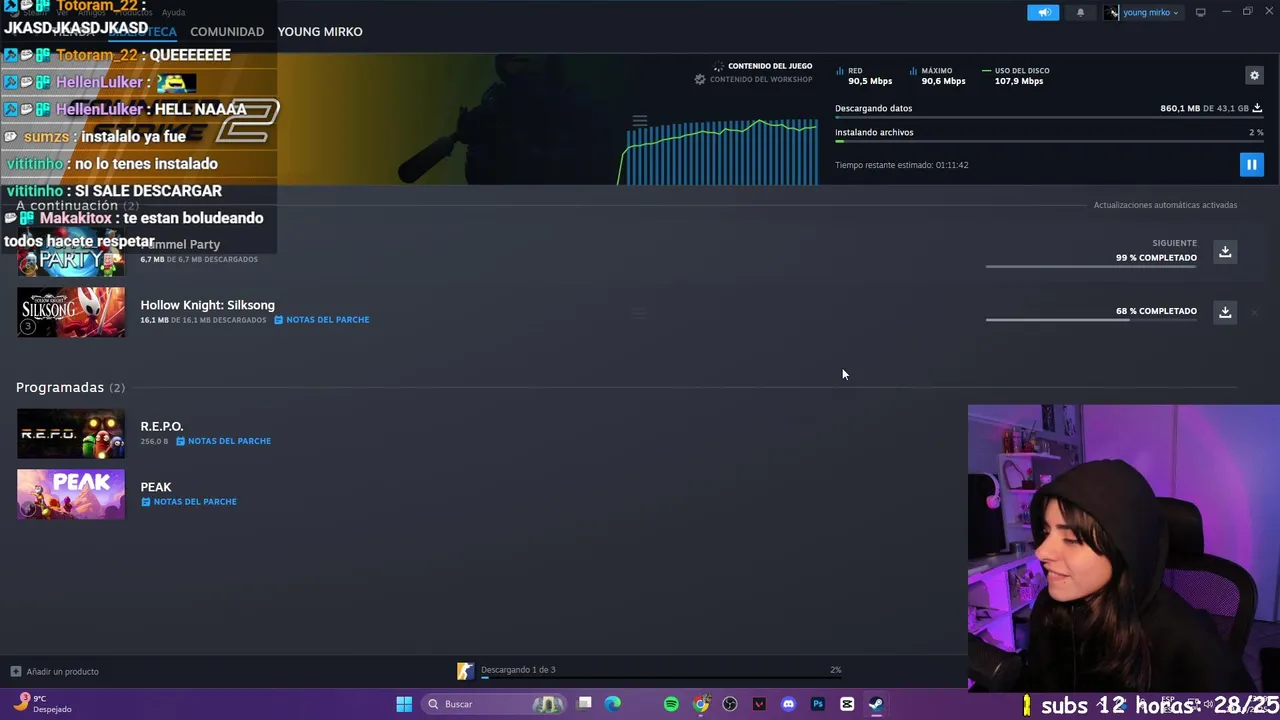Click Red 90,5 Mbps stat
1280x720 pixels.
pyautogui.click(x=863, y=76)
